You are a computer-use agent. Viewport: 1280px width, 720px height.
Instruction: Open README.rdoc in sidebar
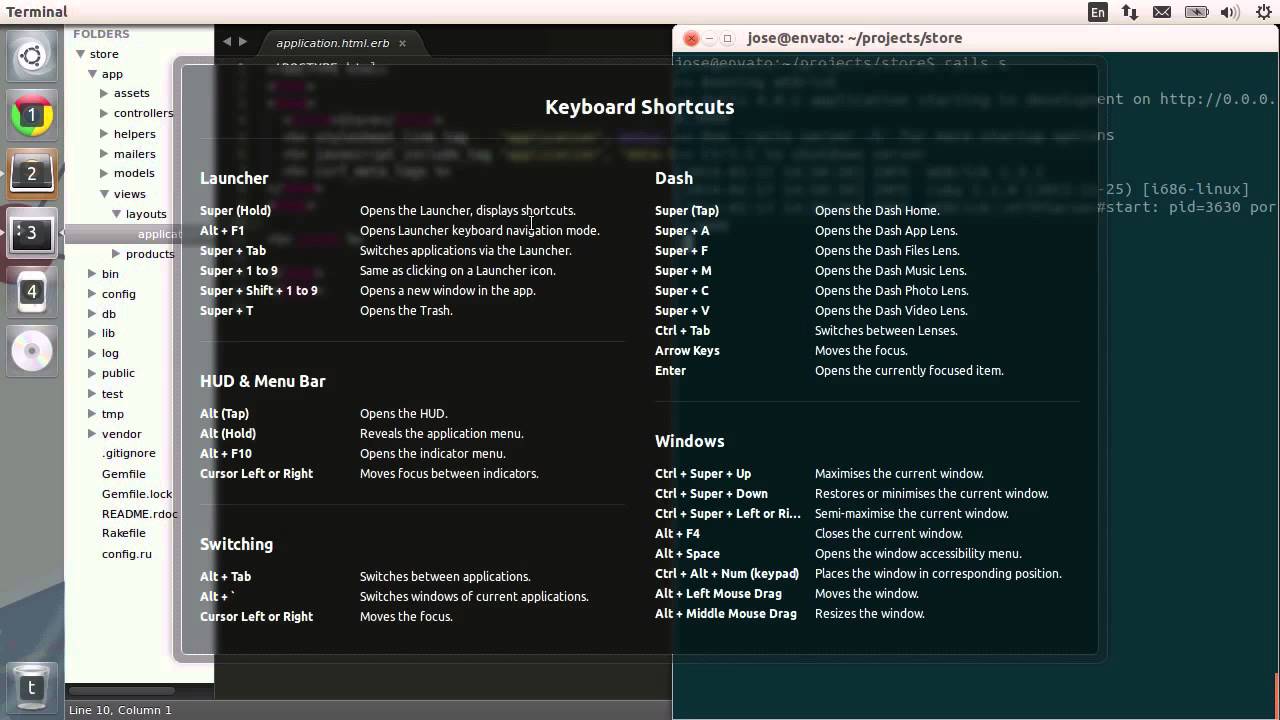pyautogui.click(x=139, y=514)
